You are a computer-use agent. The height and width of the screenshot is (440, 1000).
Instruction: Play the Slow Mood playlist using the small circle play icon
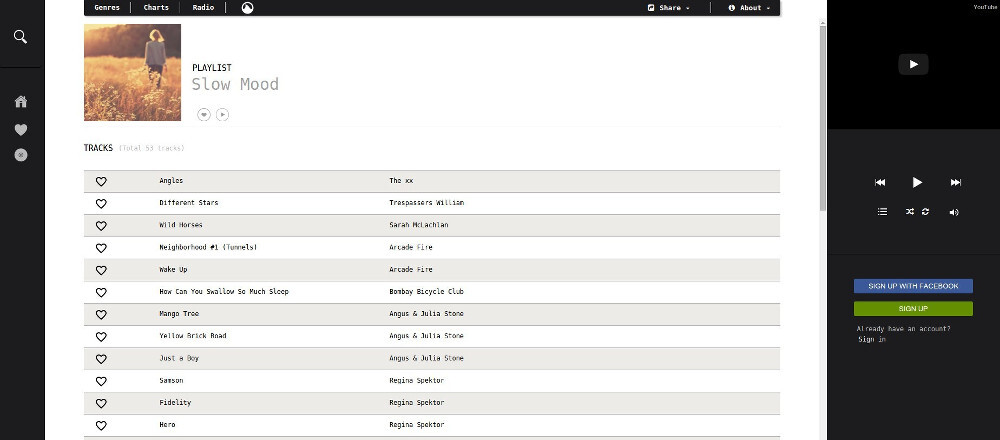coord(223,114)
